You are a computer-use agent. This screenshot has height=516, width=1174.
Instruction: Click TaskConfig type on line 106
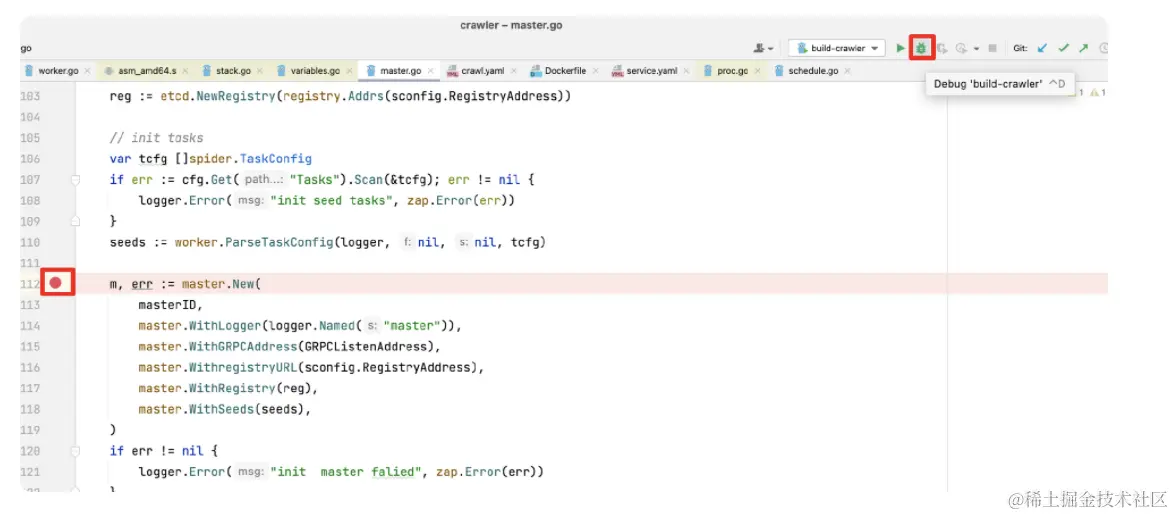(x=277, y=160)
